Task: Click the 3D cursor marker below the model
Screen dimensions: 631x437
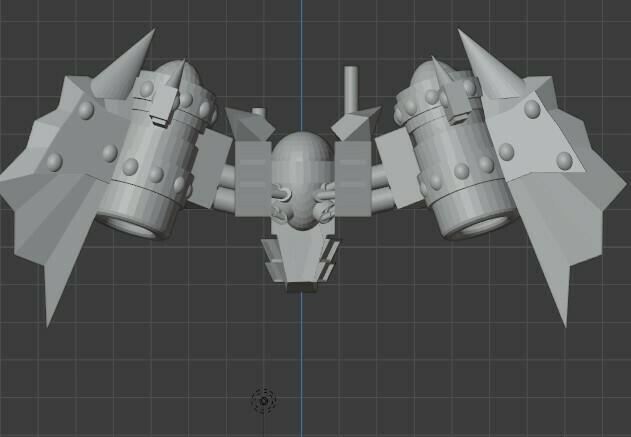Action: point(264,401)
